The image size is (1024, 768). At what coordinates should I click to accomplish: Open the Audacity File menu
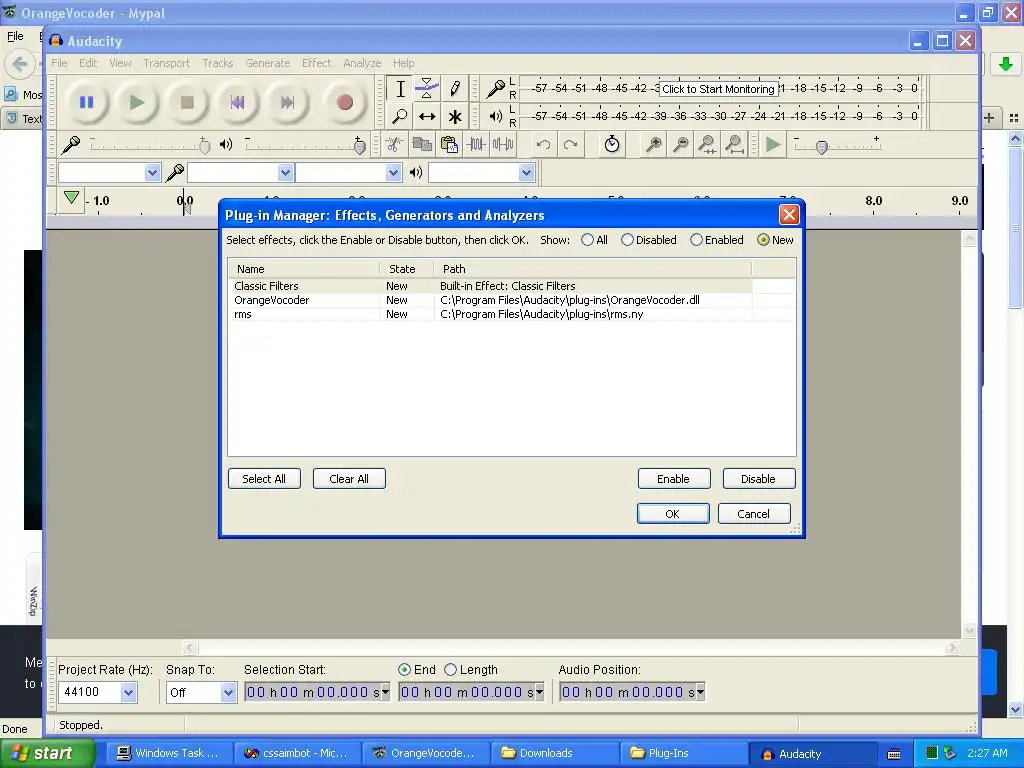point(59,63)
